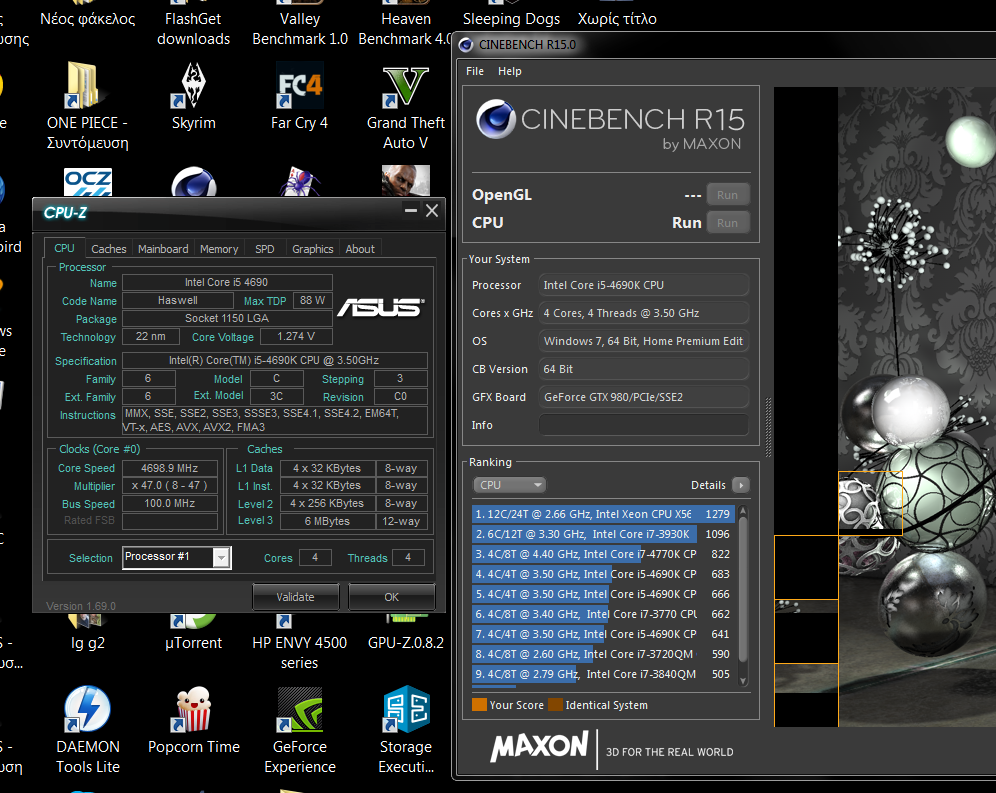
Task: Click the ASUS logo in CPU-Z
Action: (x=380, y=308)
